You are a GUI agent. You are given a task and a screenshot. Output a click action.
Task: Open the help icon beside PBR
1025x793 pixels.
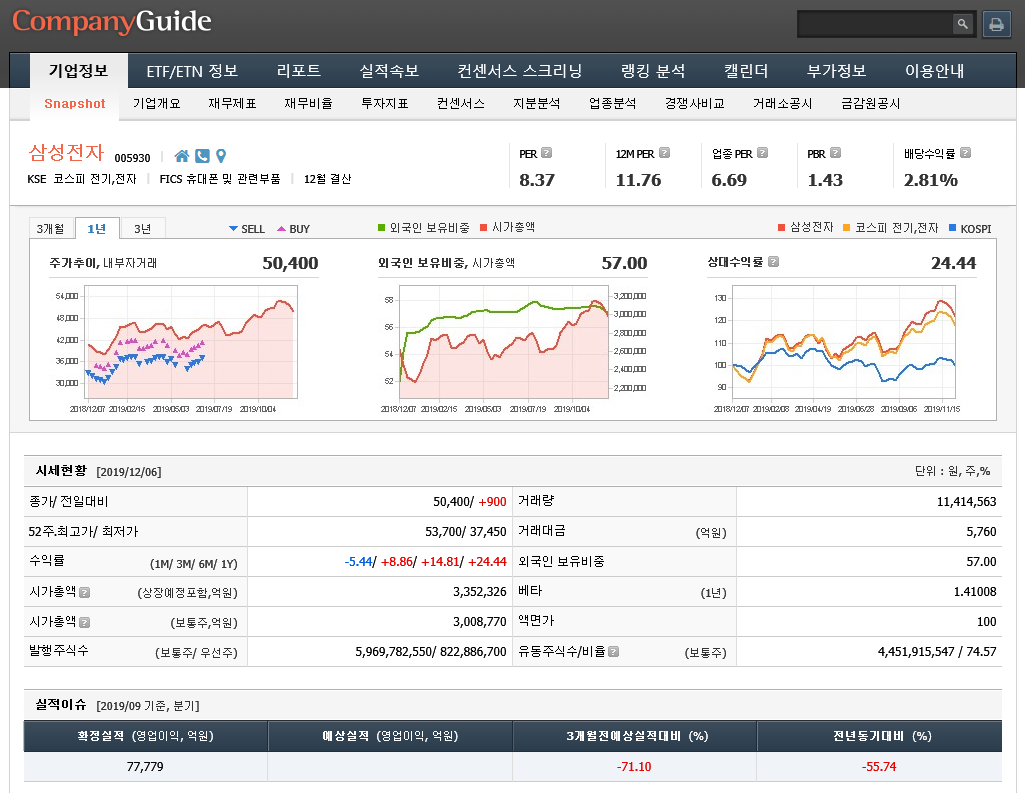[x=835, y=152]
